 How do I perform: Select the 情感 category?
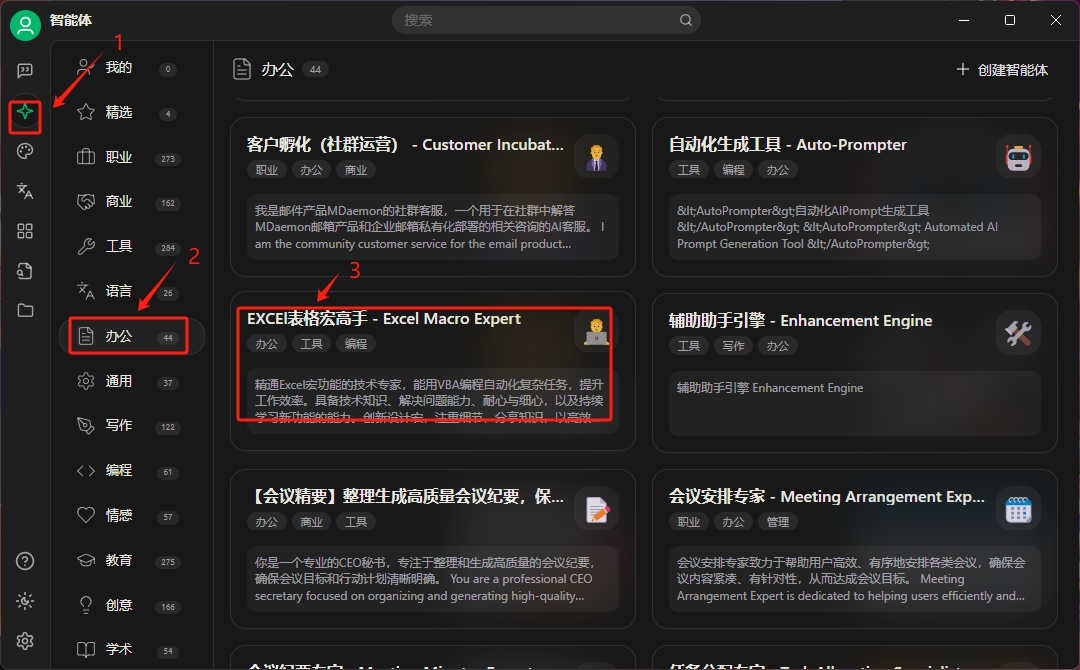132,515
